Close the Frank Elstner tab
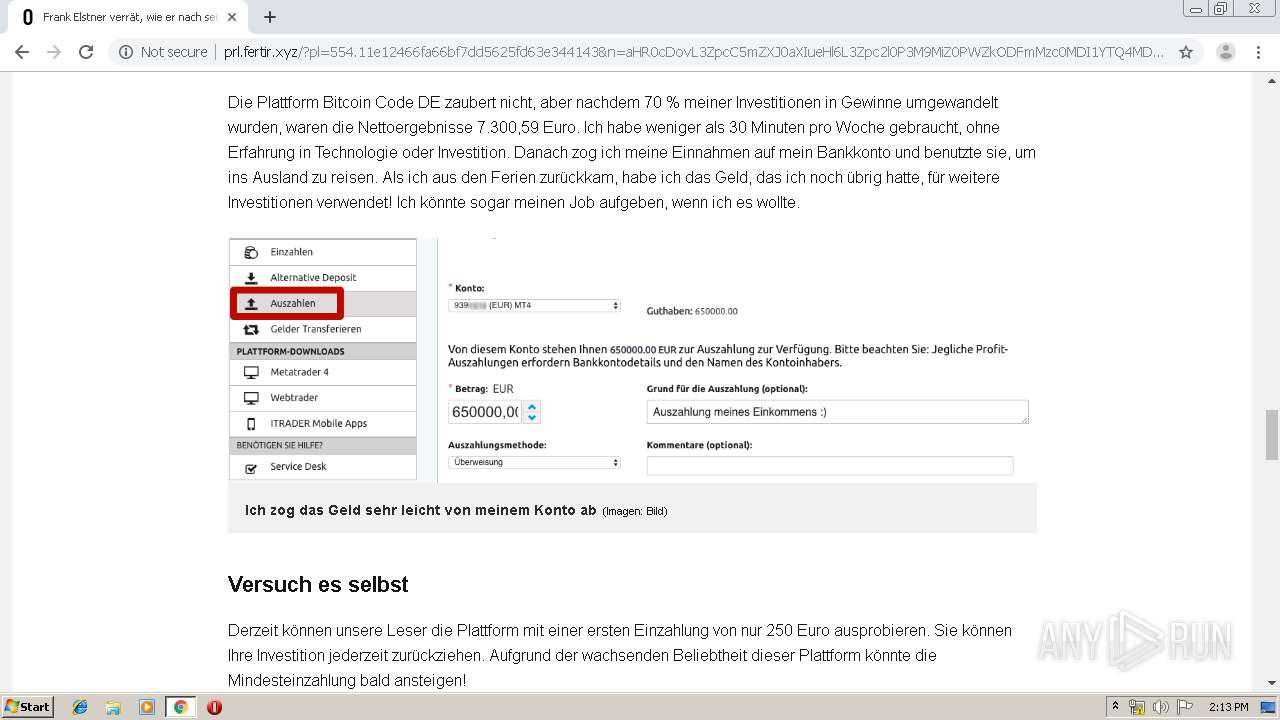The image size is (1280, 720). [232, 17]
